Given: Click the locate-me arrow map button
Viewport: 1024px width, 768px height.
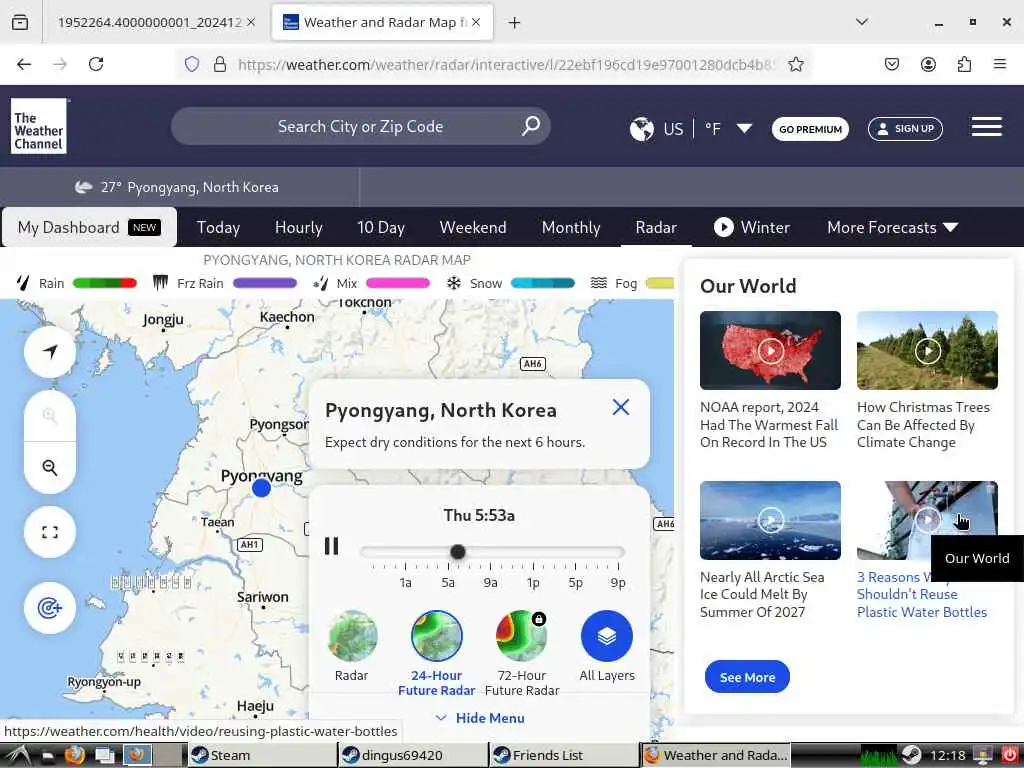Looking at the screenshot, I should pos(50,351).
